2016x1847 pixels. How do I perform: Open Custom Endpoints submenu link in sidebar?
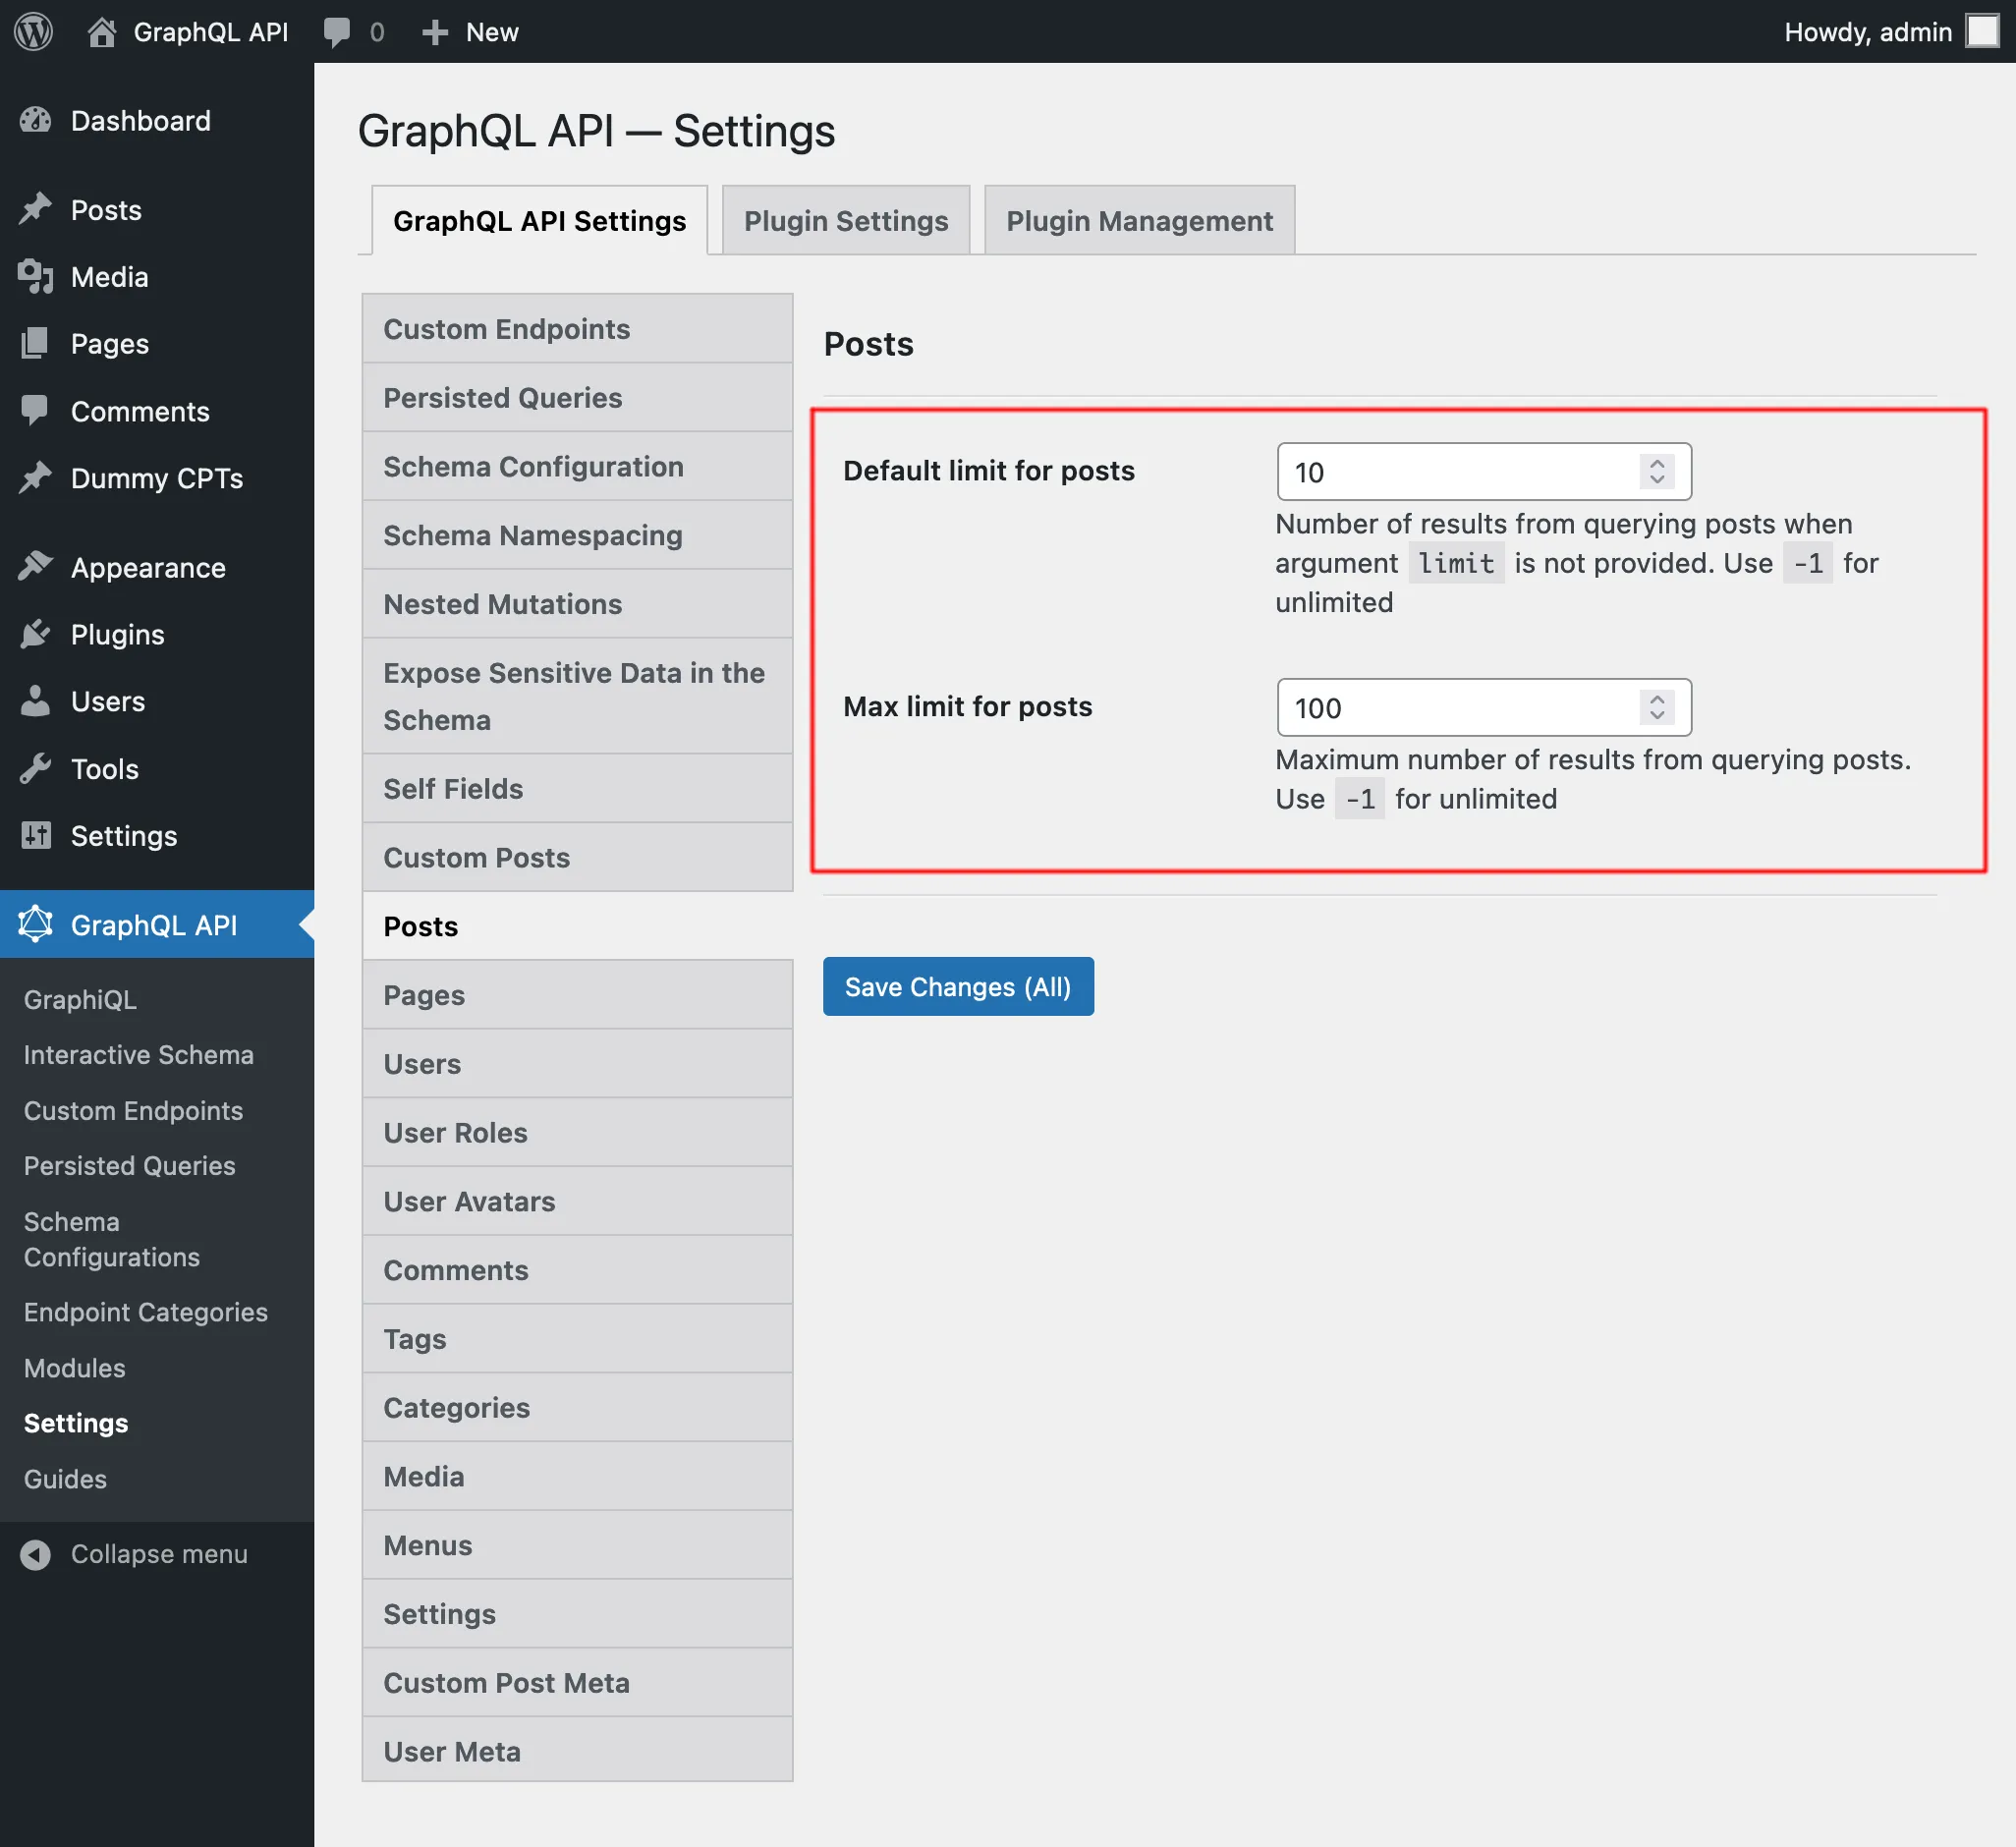pos(133,1111)
